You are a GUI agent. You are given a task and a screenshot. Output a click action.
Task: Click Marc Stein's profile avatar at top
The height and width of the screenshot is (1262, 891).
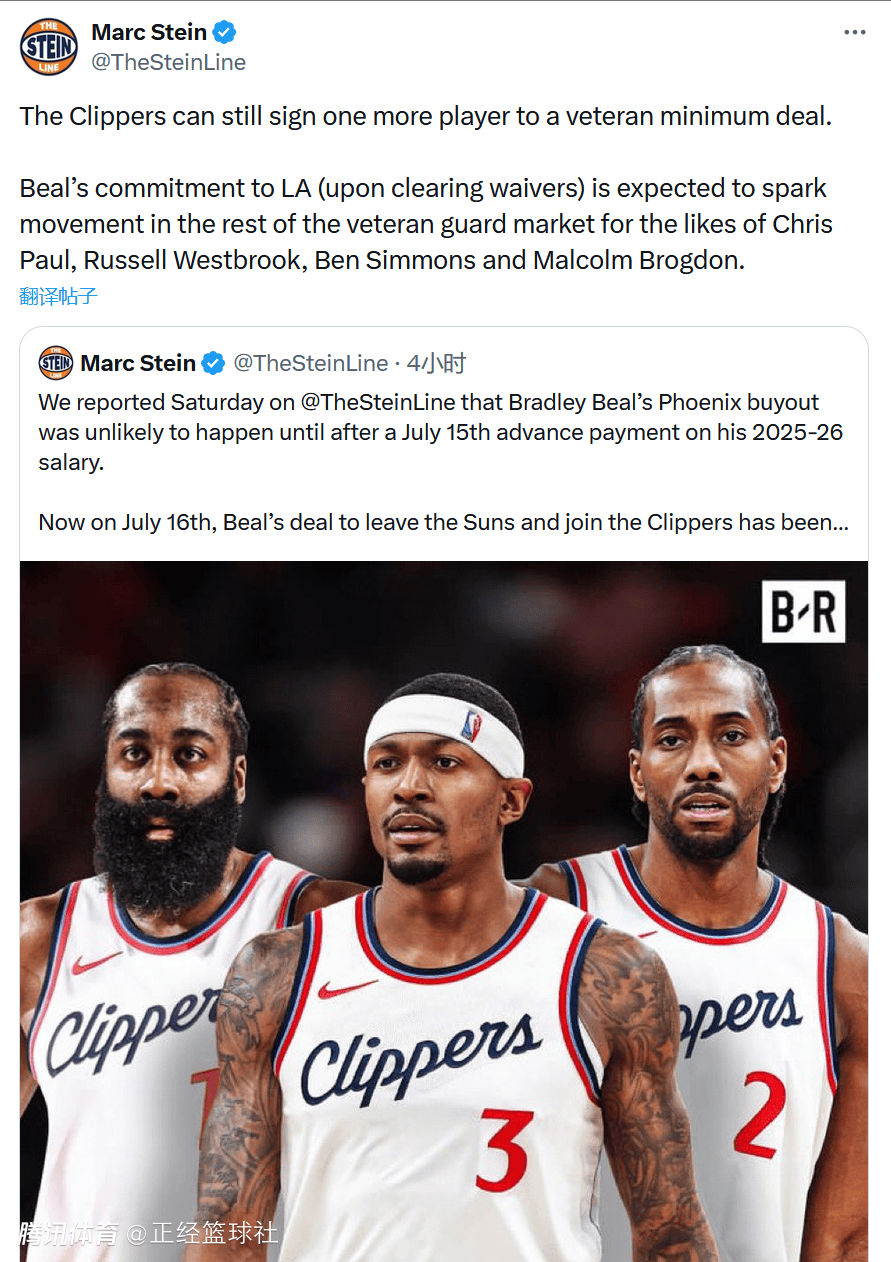click(x=48, y=47)
